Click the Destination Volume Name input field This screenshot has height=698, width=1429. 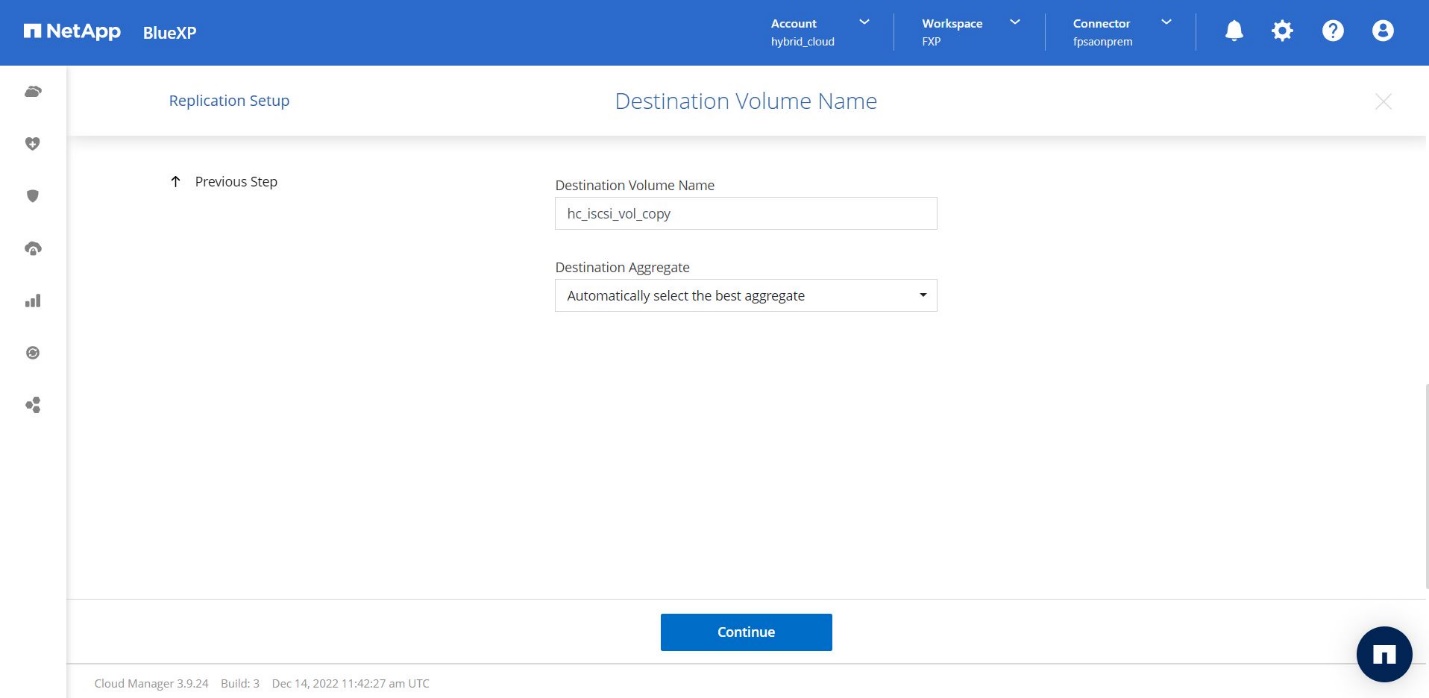[x=746, y=214]
